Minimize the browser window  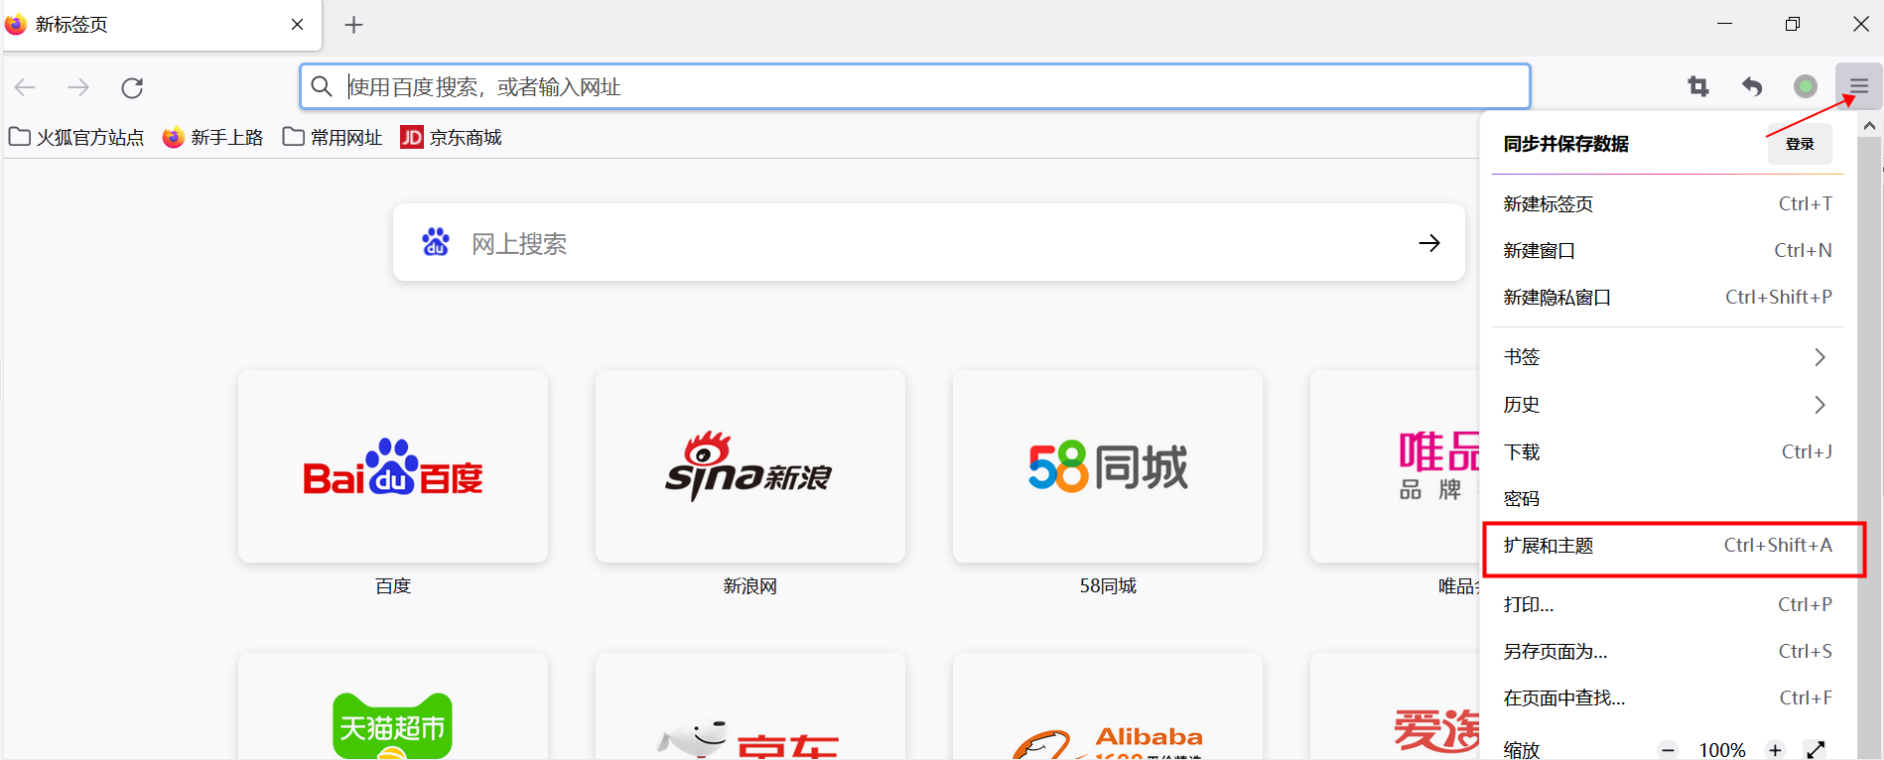[1725, 24]
